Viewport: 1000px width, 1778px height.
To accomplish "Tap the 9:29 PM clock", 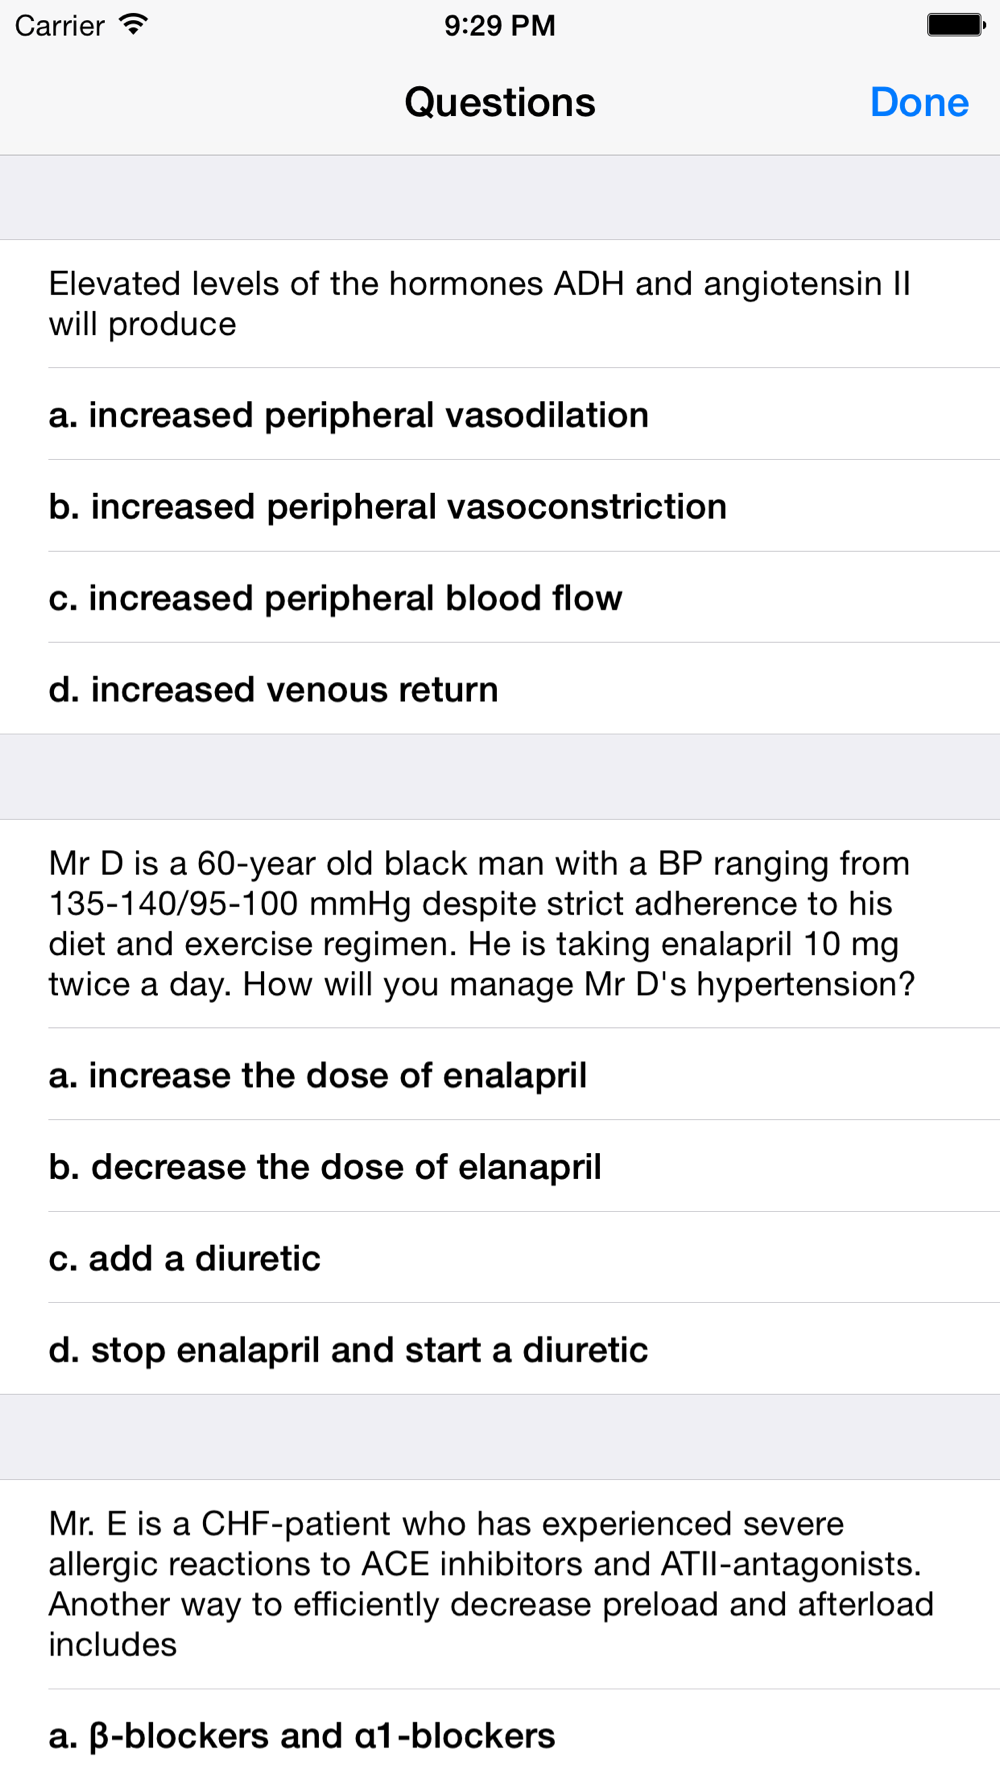I will click(500, 25).
